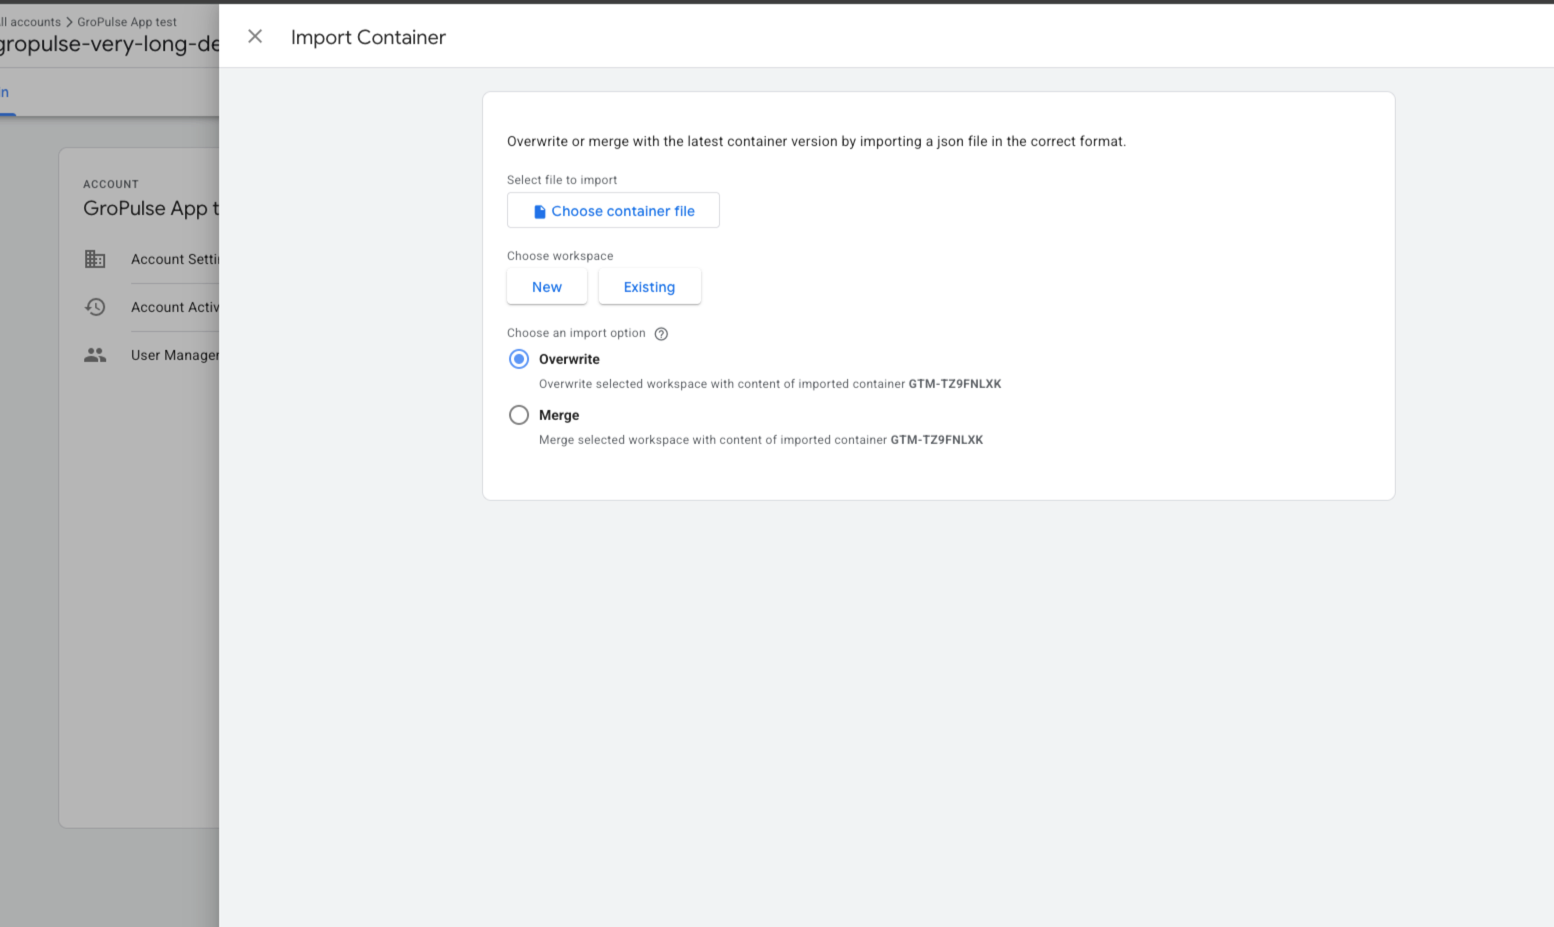This screenshot has height=927, width=1554.
Task: Select the Overwrite import option
Action: pos(568,359)
